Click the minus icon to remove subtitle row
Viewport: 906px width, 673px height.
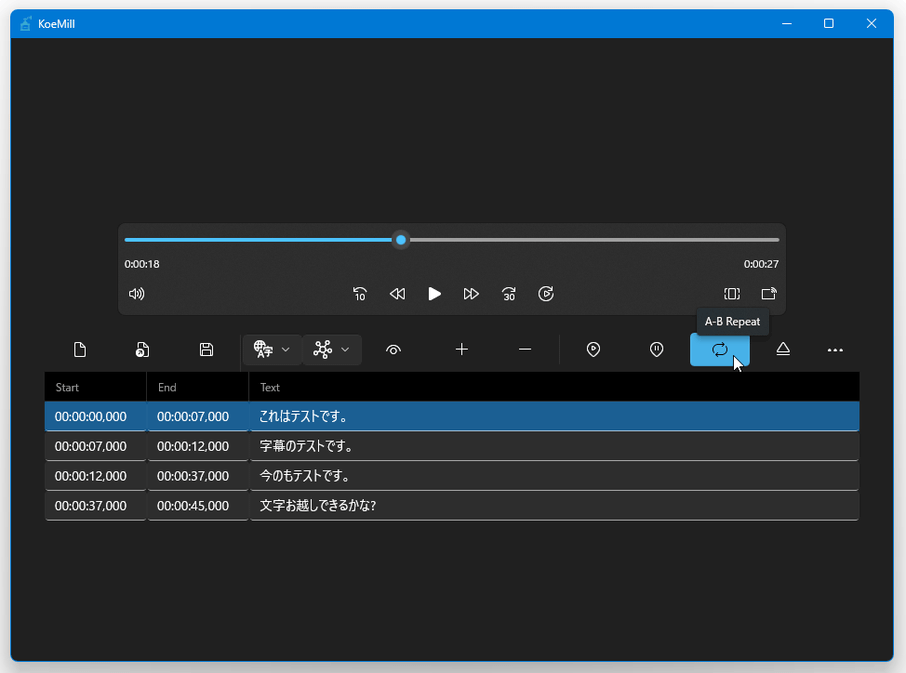[525, 350]
